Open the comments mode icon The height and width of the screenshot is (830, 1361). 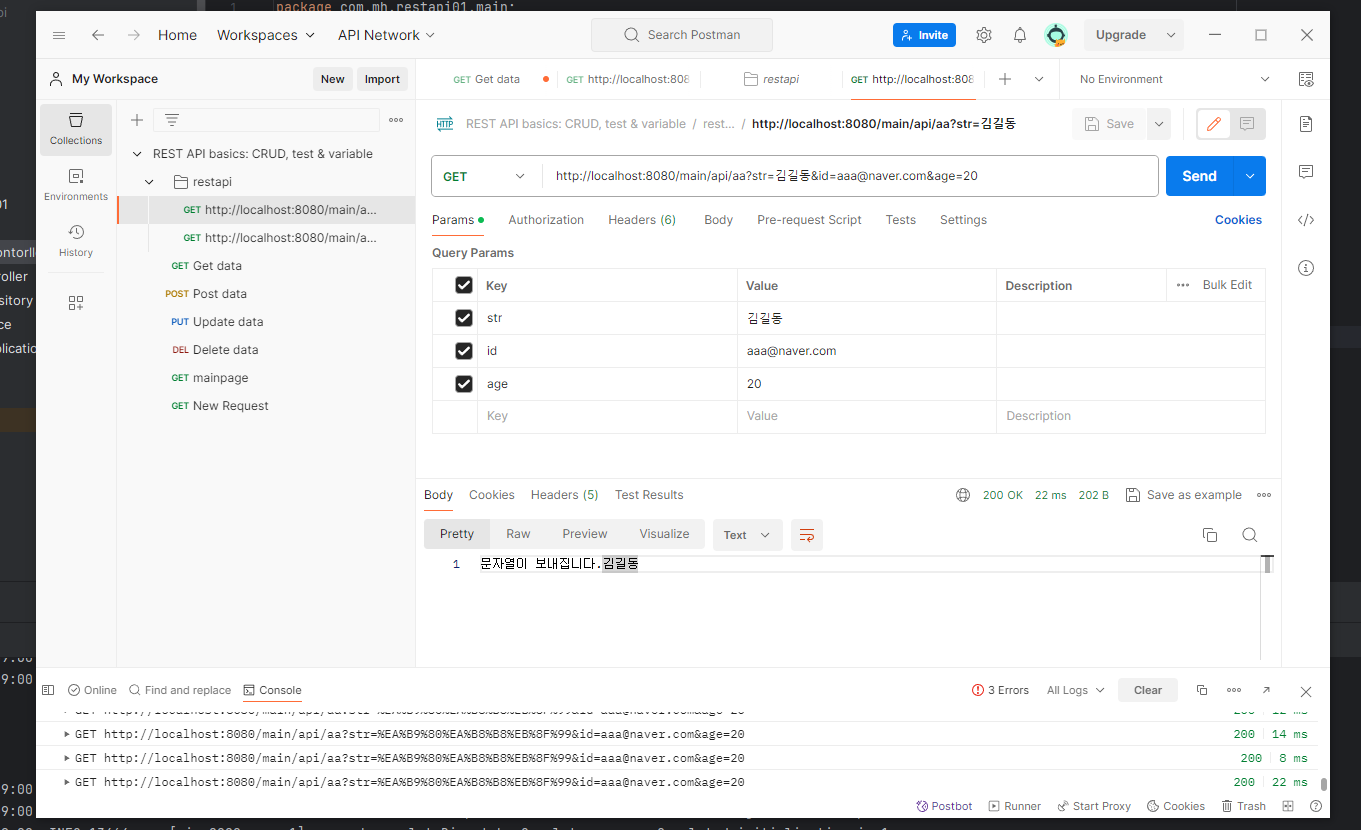[x=1247, y=124]
